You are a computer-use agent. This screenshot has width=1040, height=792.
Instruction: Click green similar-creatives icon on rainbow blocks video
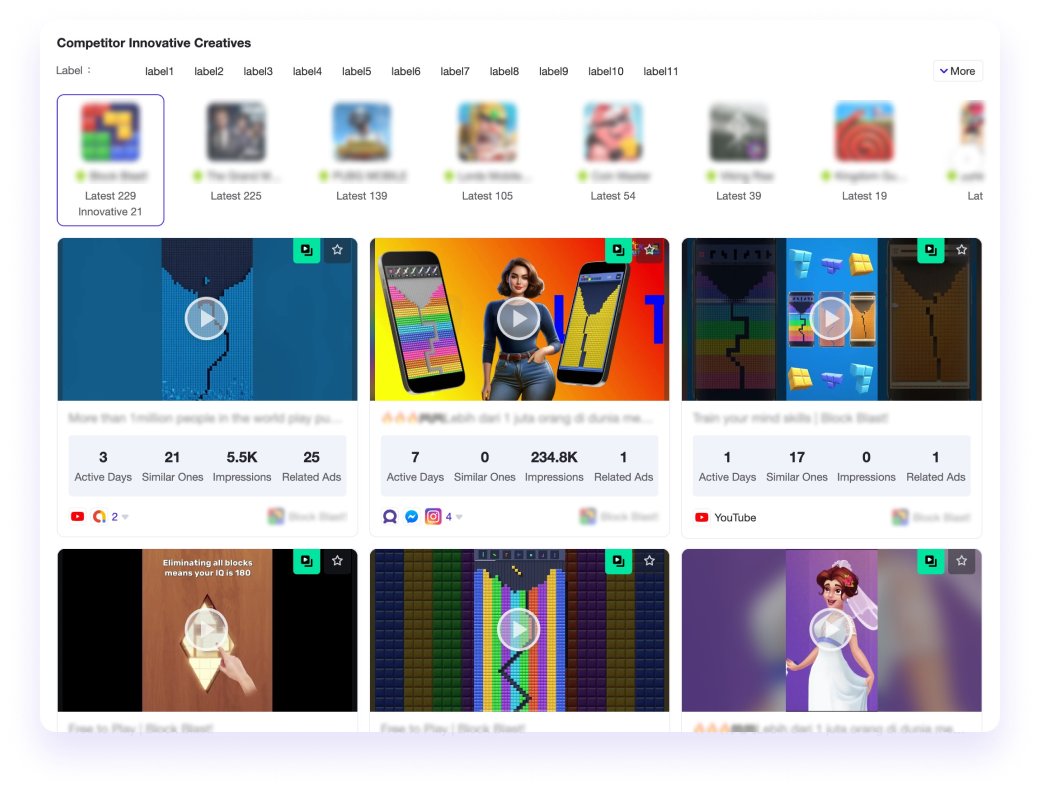click(618, 561)
